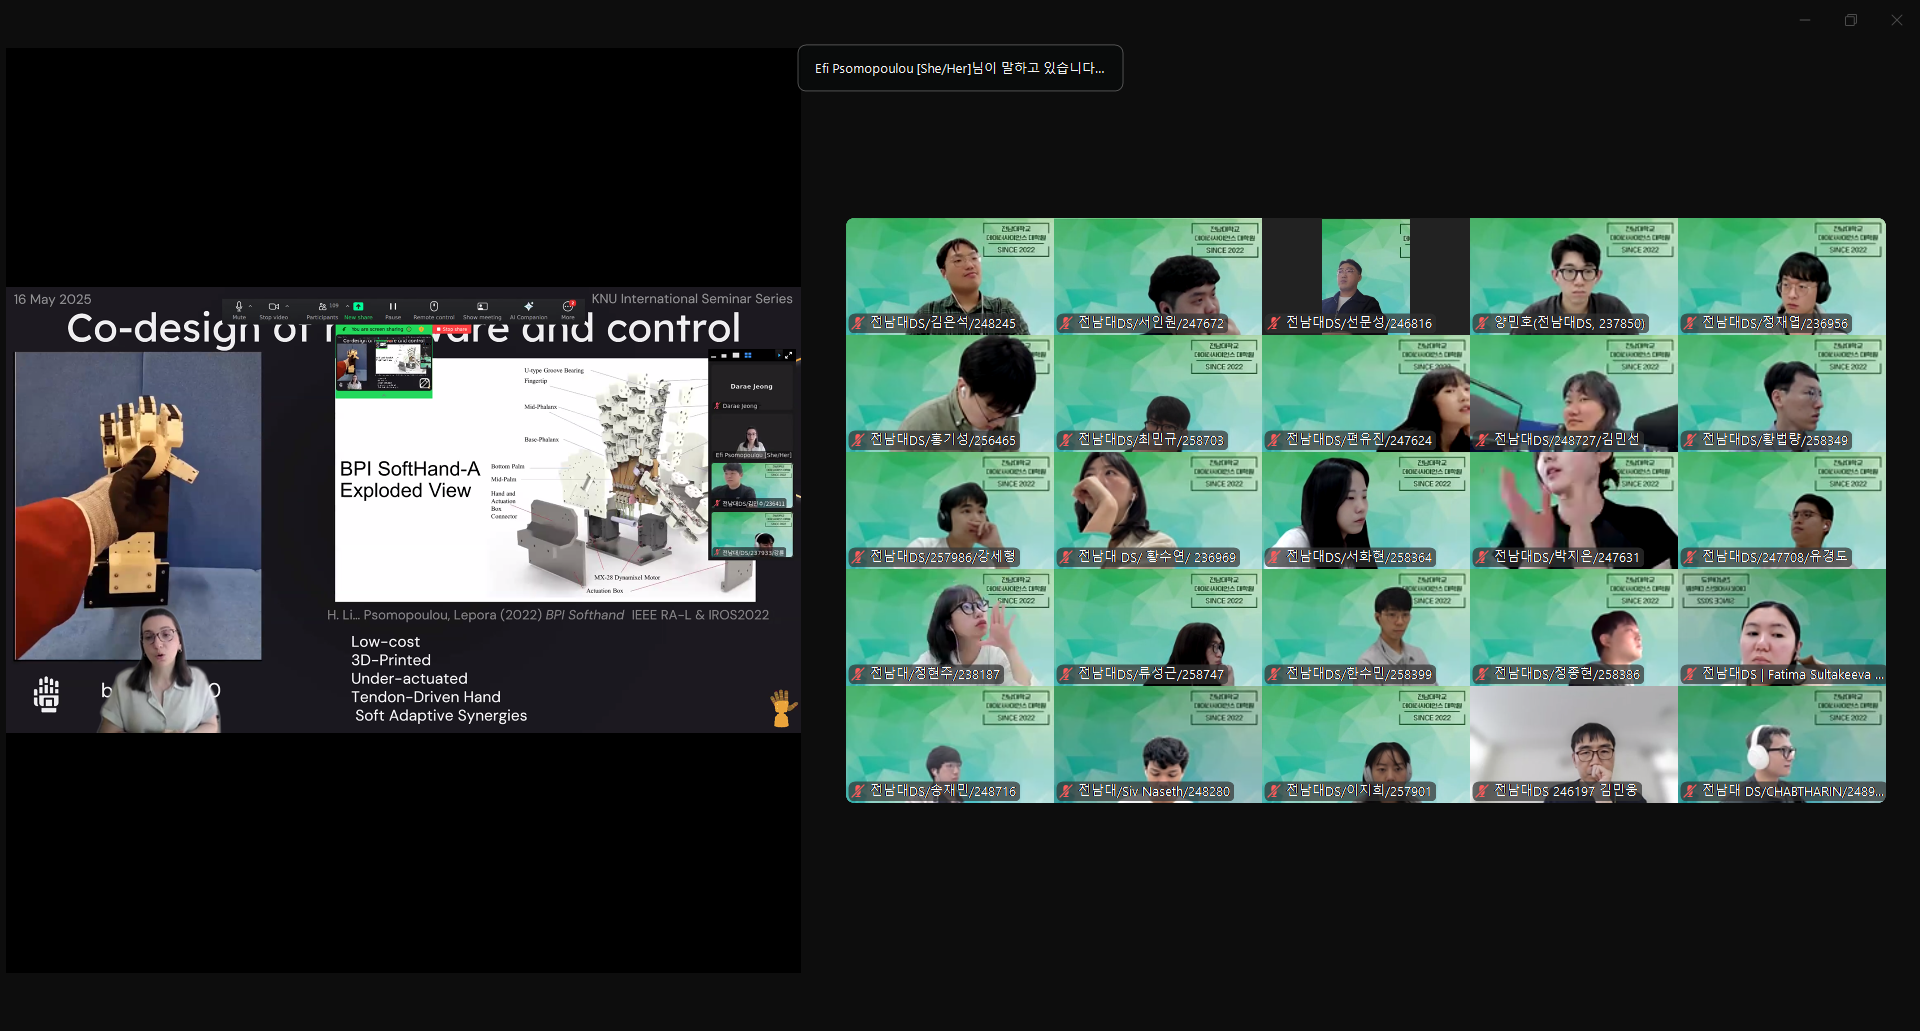This screenshot has height=1032, width=1920.
Task: Open video options arrow beside Stop video
Action: pos(287,306)
